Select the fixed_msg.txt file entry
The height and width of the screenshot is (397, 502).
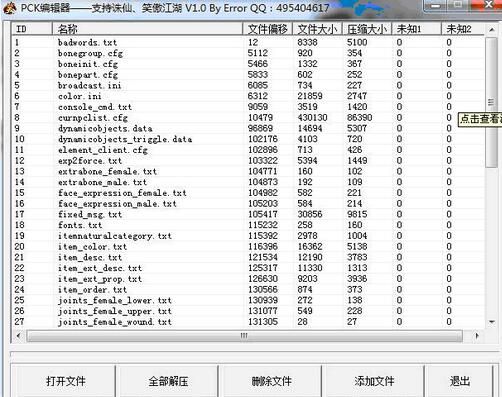[x=248, y=214]
